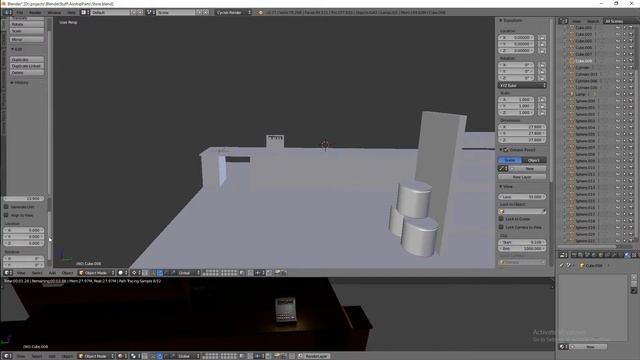Open the Object Mode dropdown in the lower 3D view
Image resolution: width=640 pixels, height=360 pixels.
pos(97,356)
